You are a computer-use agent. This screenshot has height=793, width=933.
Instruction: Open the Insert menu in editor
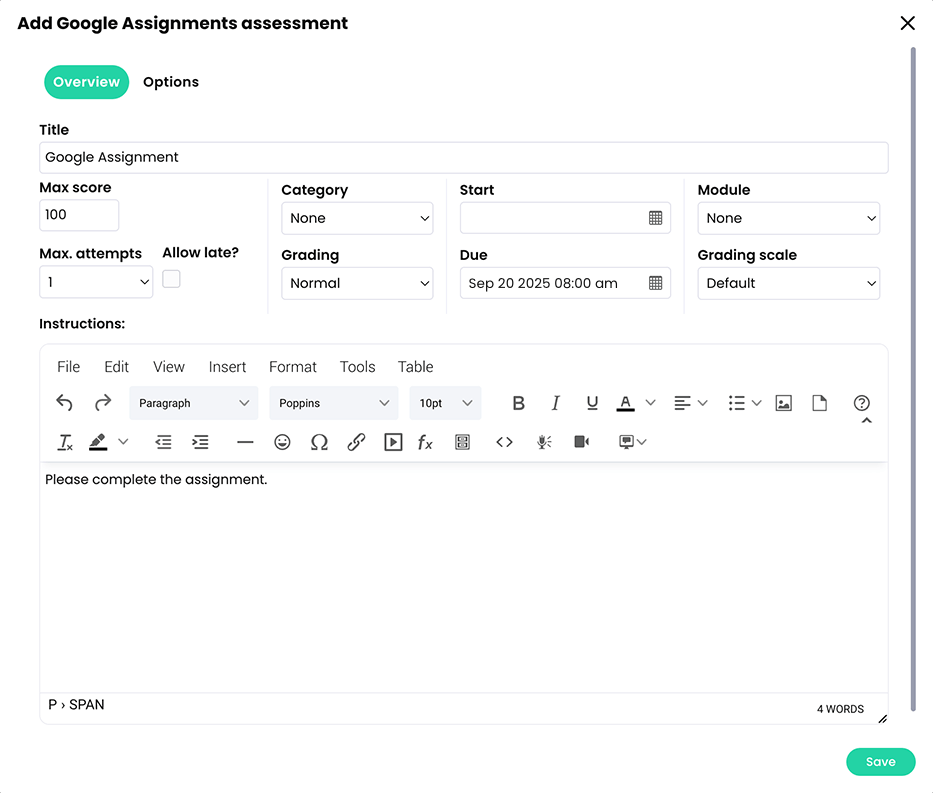click(x=227, y=366)
